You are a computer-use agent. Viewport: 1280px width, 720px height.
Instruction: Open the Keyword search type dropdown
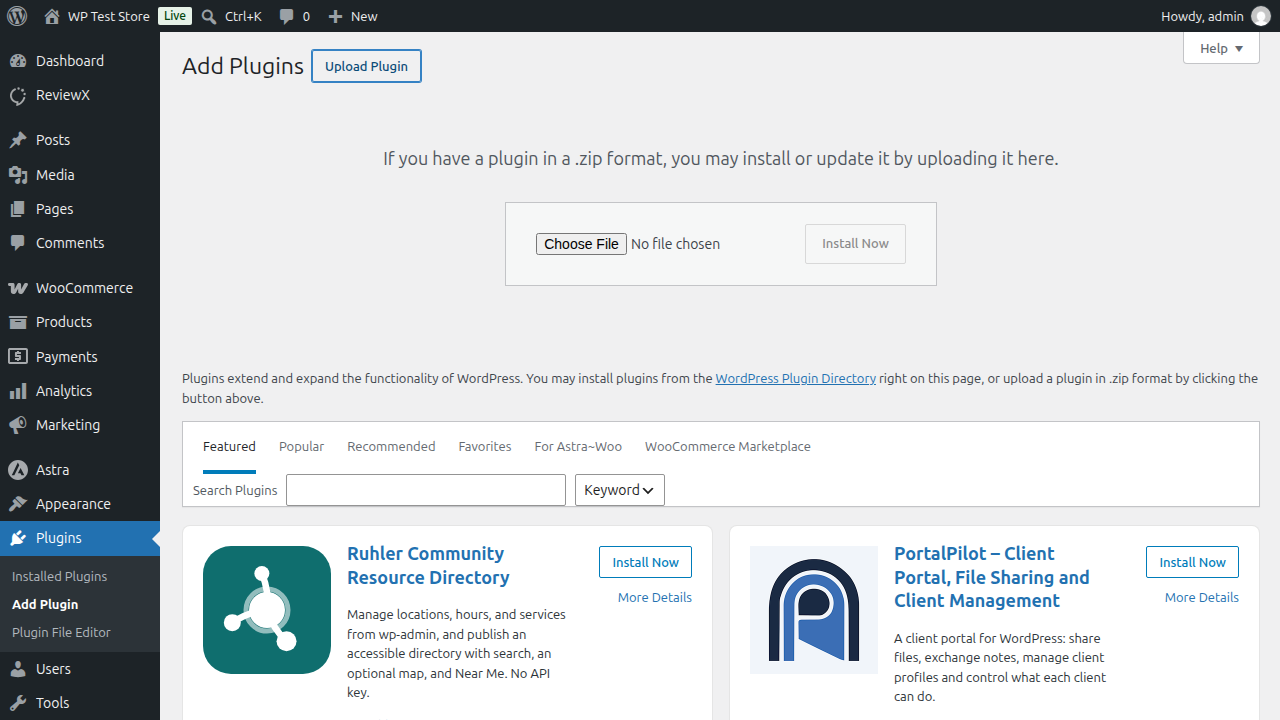tap(620, 490)
